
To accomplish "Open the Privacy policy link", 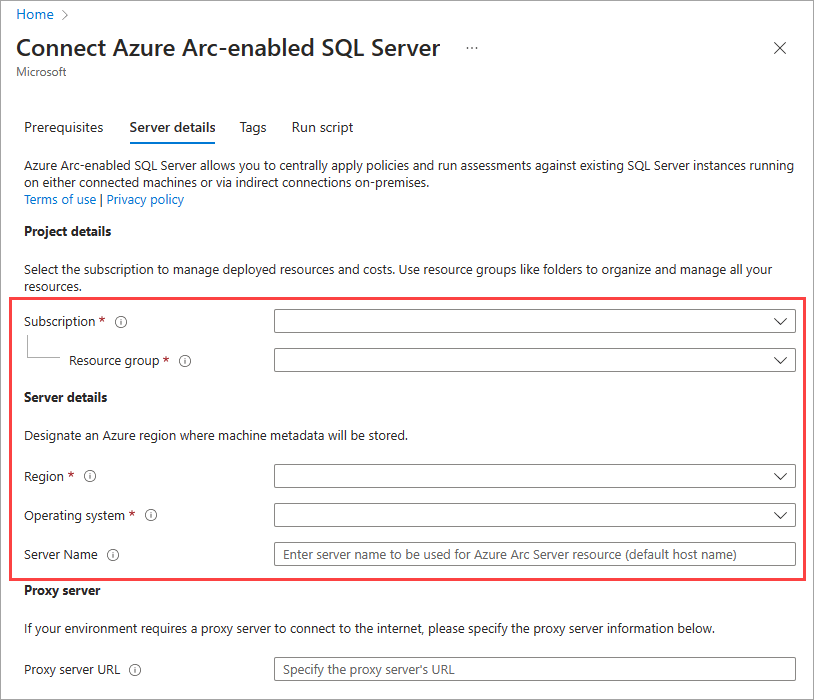I will click(144, 199).
